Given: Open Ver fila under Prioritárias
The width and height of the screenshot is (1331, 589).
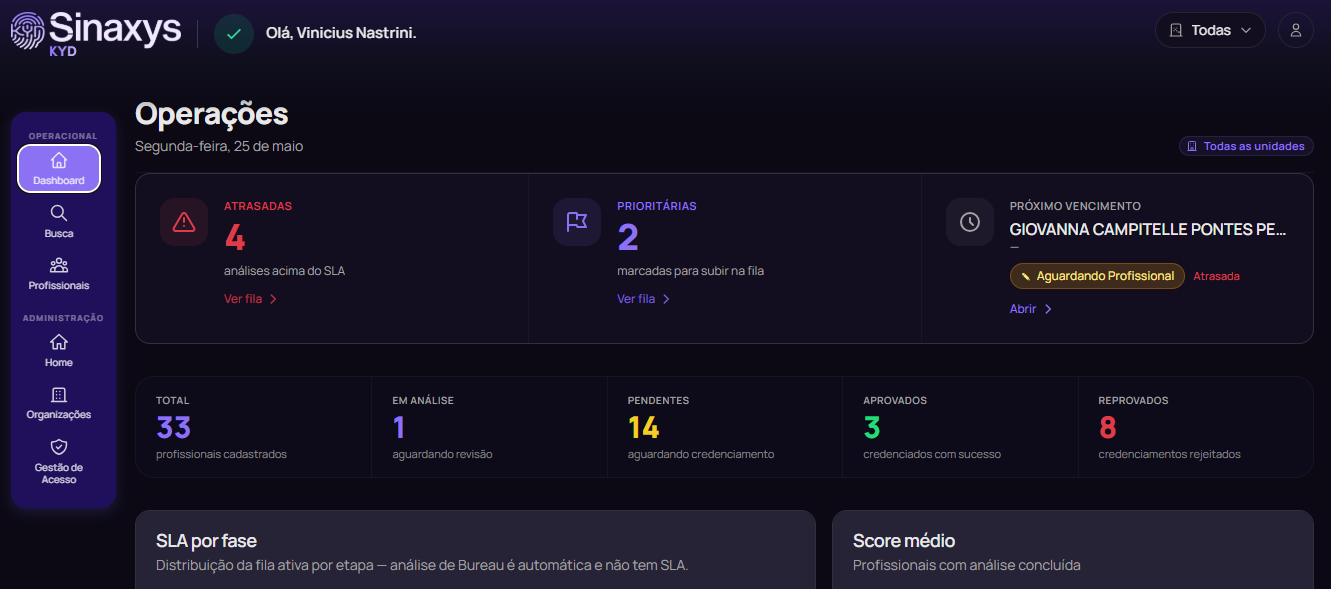Looking at the screenshot, I should [x=644, y=299].
